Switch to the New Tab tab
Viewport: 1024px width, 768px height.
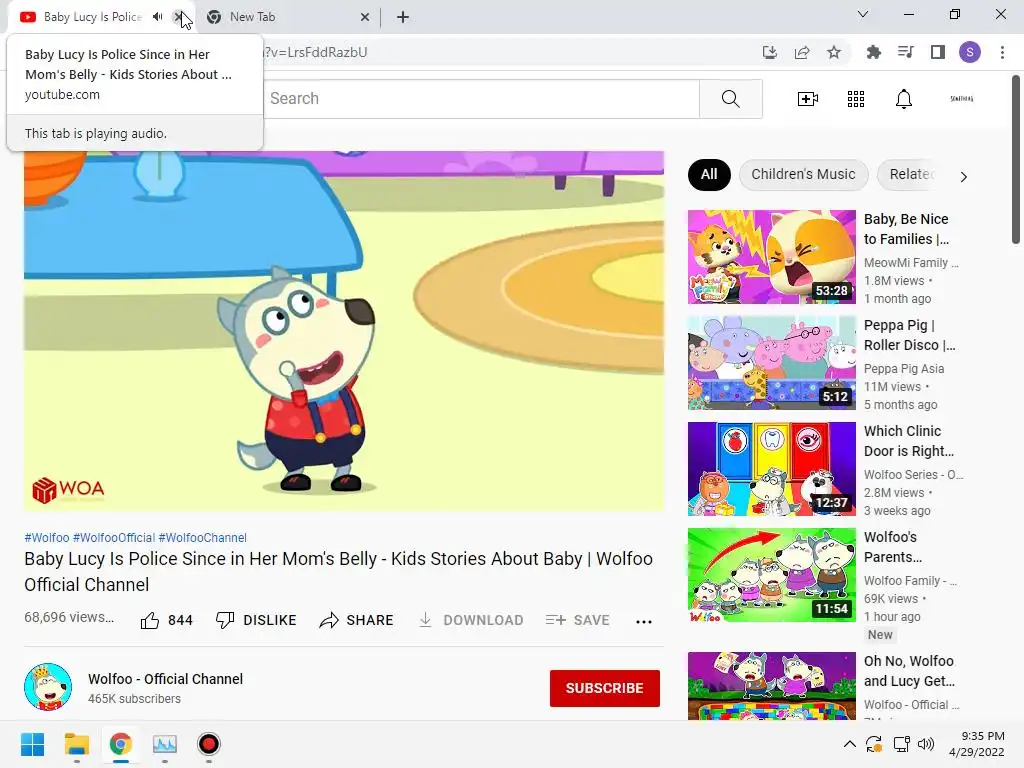click(287, 17)
